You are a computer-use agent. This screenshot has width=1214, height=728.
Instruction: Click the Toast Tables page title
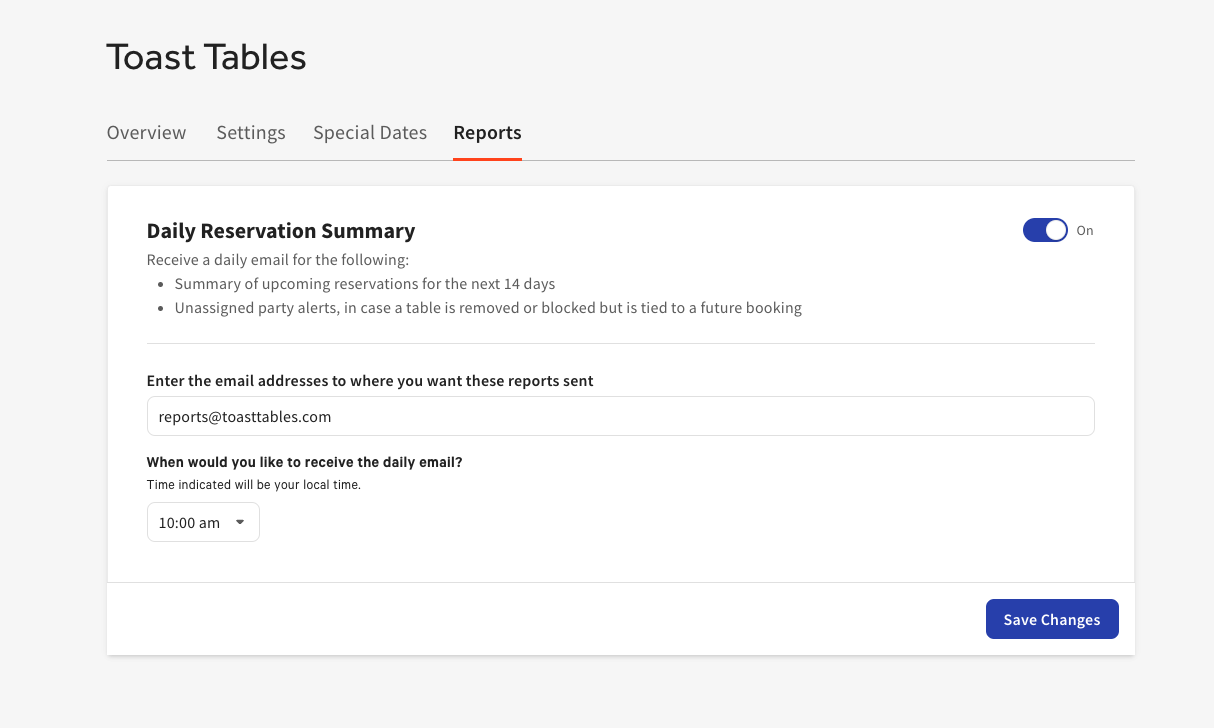pos(206,57)
